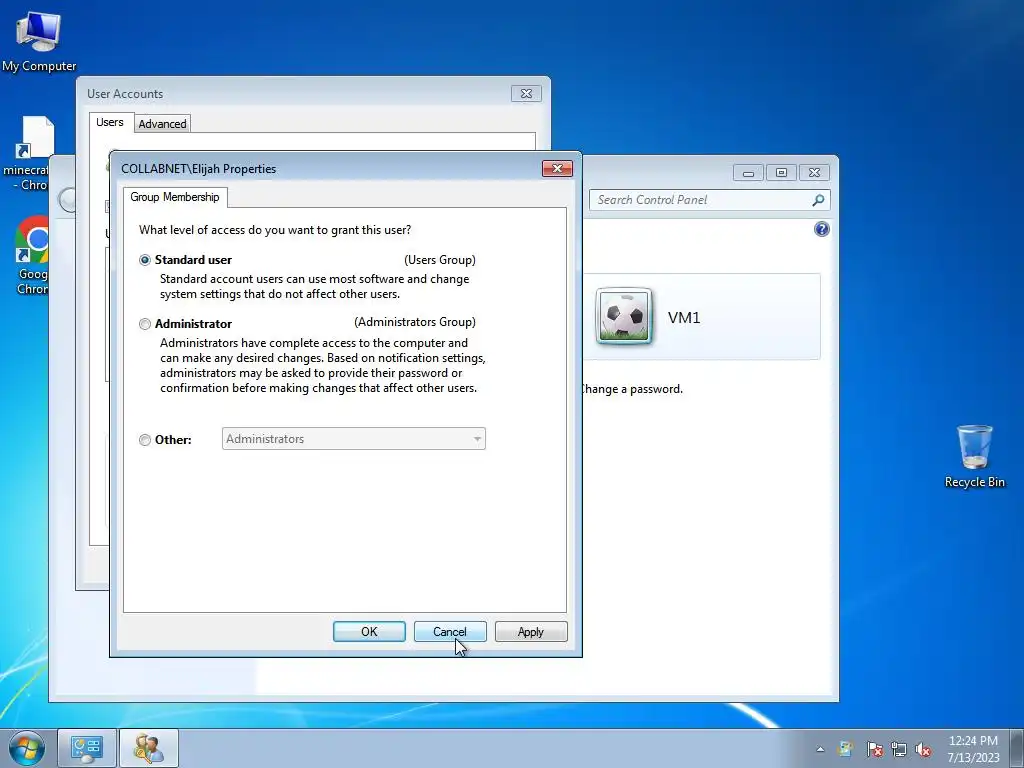Show hidden system tray icons
This screenshot has width=1024, height=768.
click(x=820, y=749)
